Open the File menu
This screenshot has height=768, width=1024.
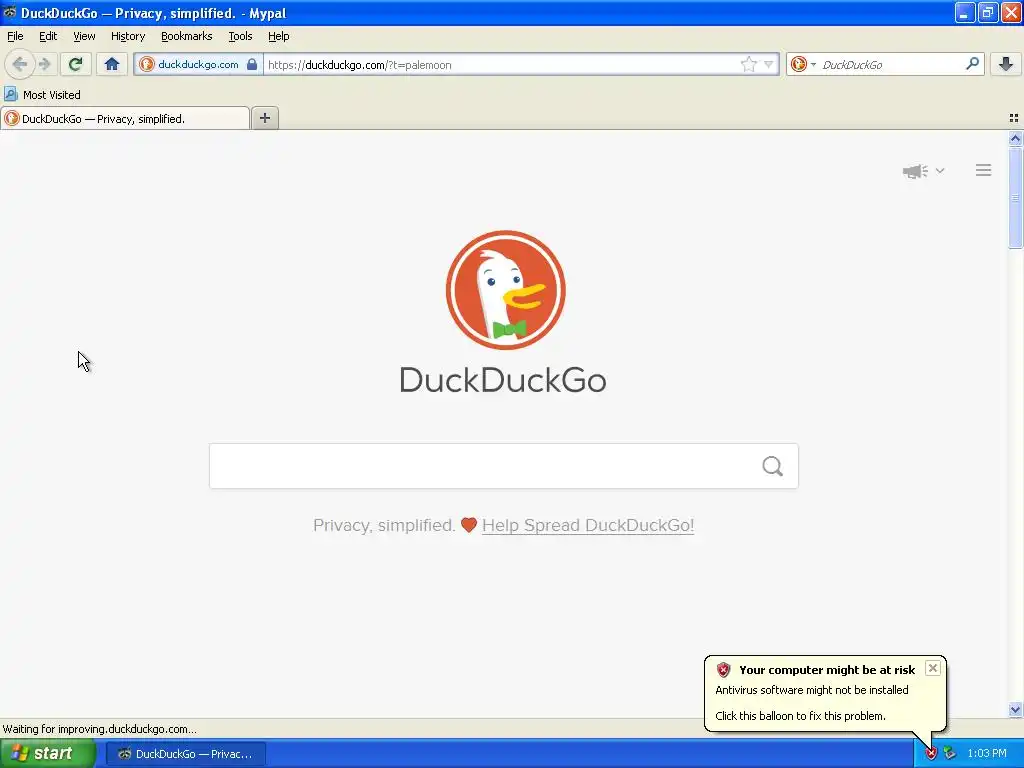coord(15,36)
